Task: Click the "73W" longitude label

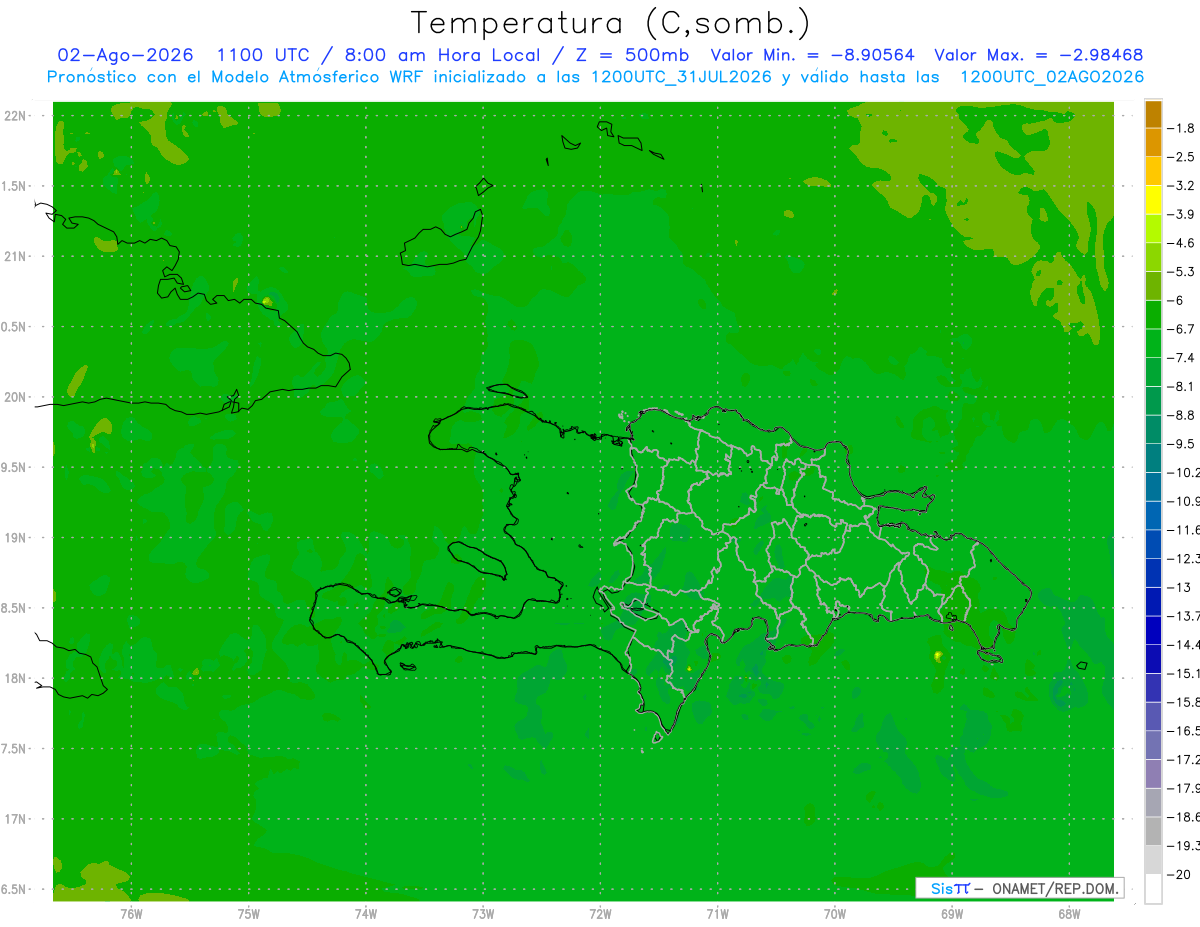Action: tap(483, 914)
